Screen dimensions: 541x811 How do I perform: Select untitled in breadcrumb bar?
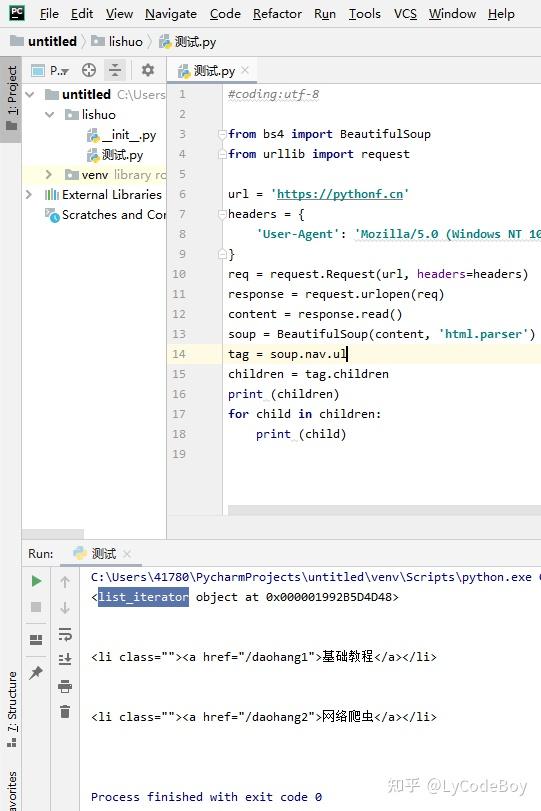pyautogui.click(x=44, y=41)
